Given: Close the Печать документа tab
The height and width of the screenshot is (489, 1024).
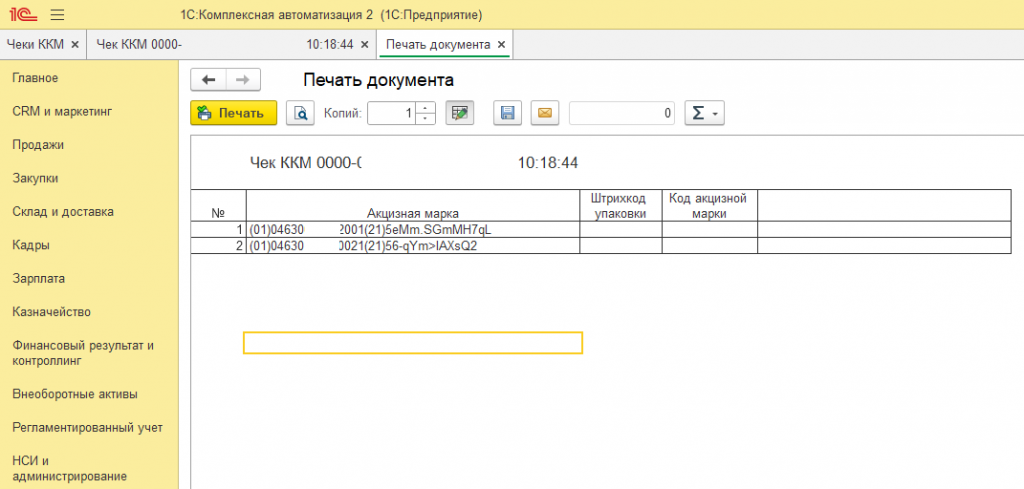Looking at the screenshot, I should (x=502, y=44).
